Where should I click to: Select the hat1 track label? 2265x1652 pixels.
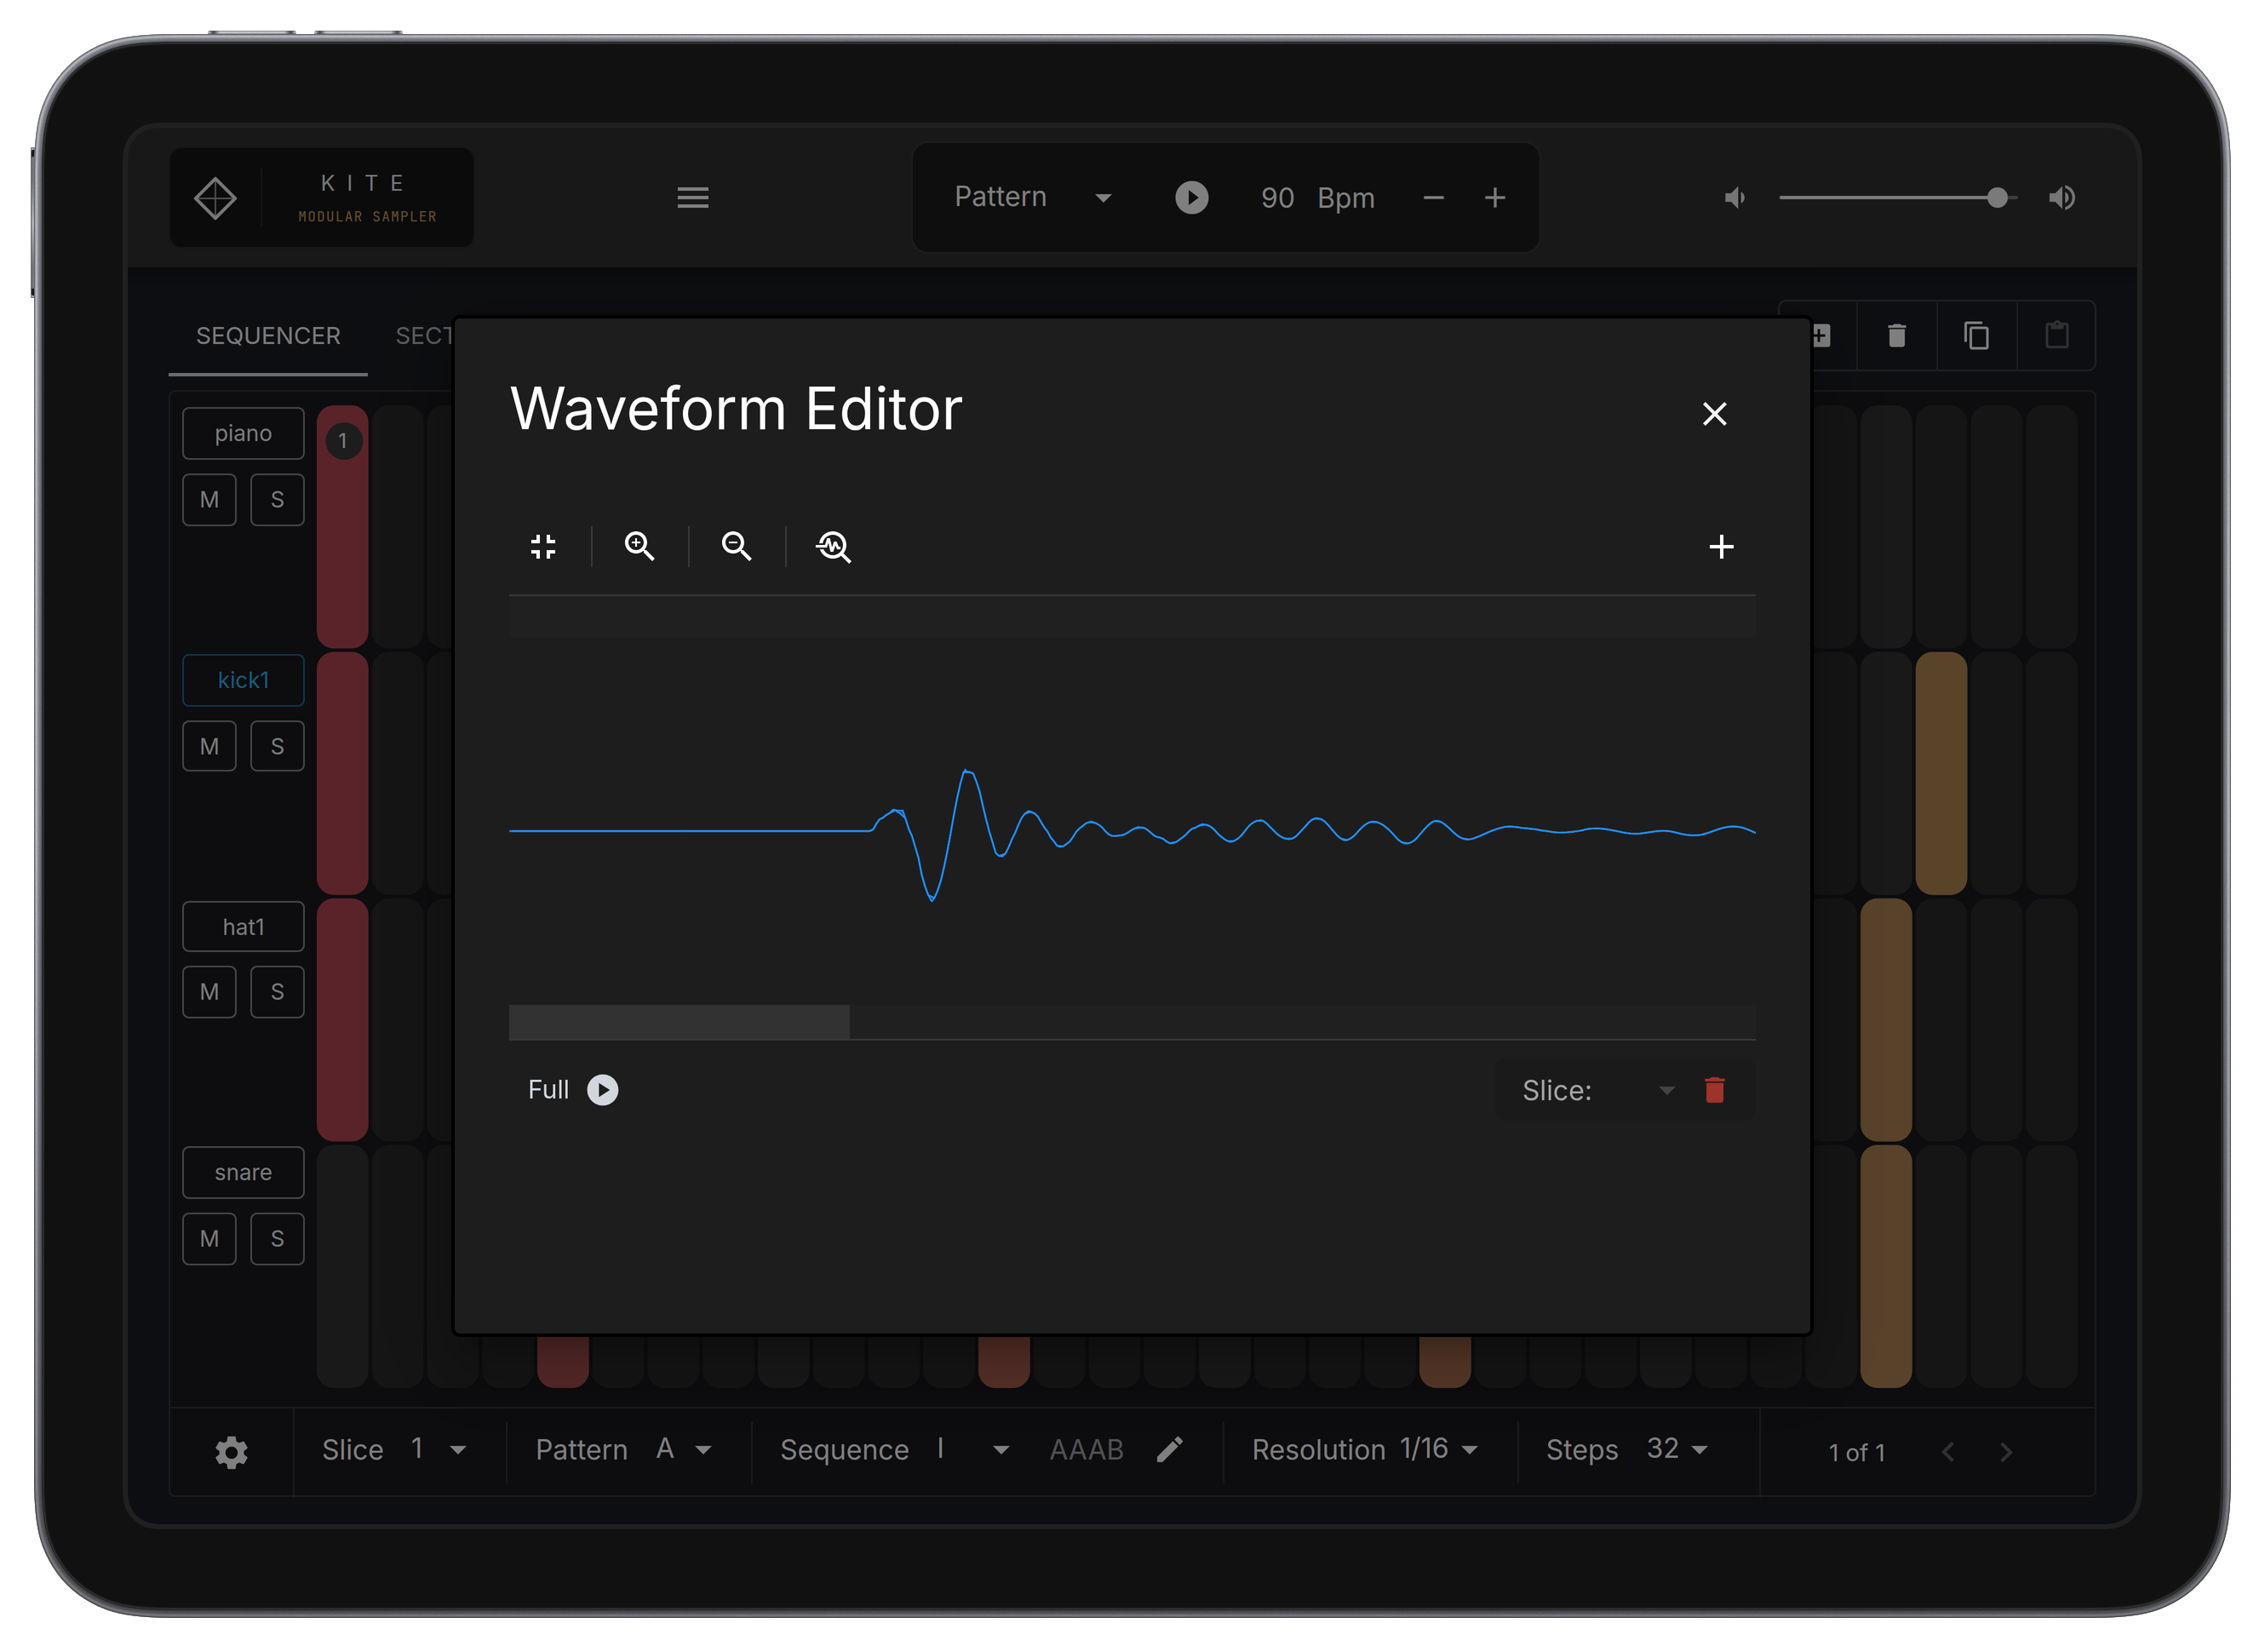243,927
